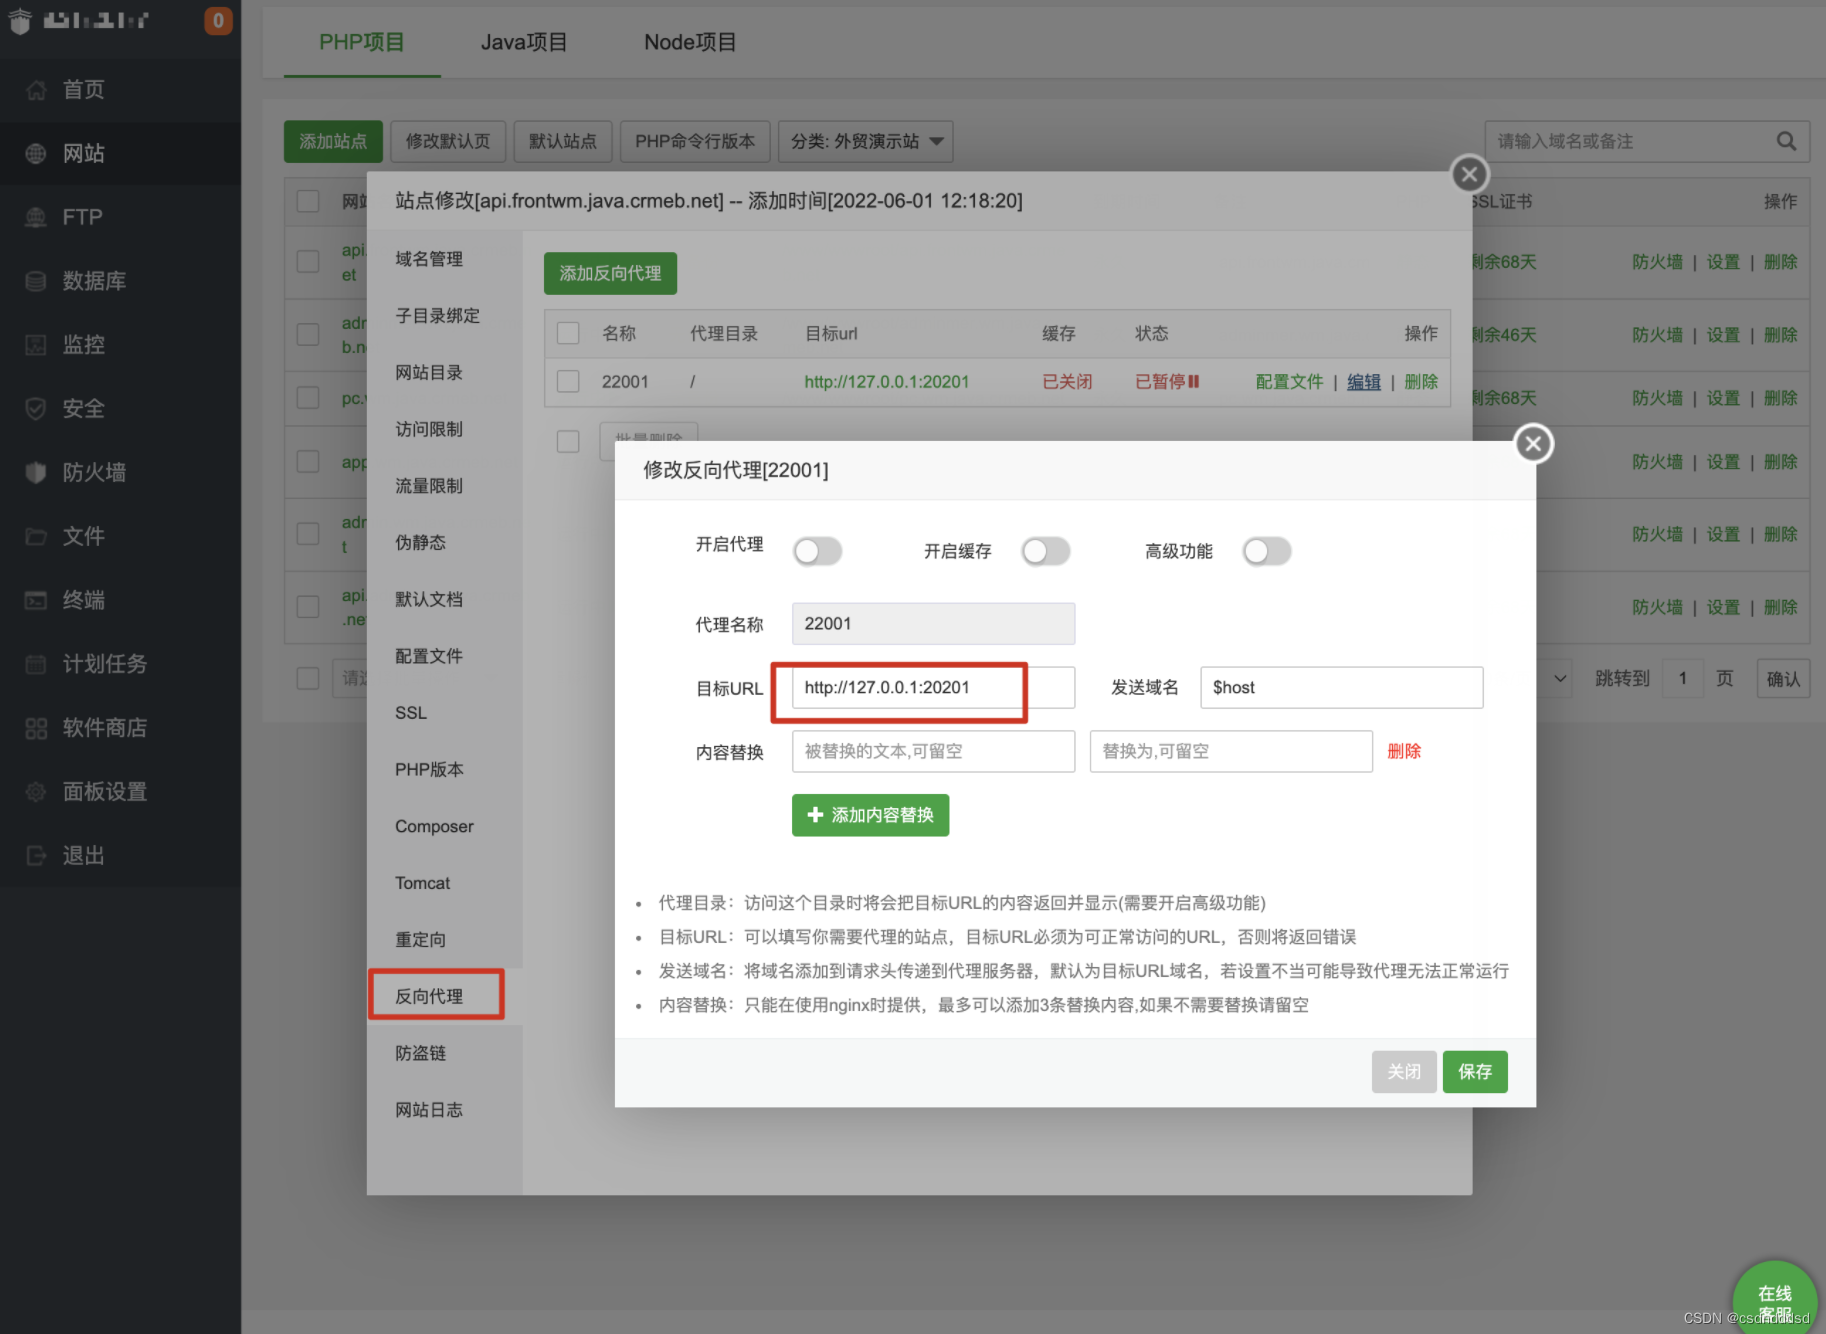
Task: Select the SSL settings menu item
Action: (x=410, y=712)
